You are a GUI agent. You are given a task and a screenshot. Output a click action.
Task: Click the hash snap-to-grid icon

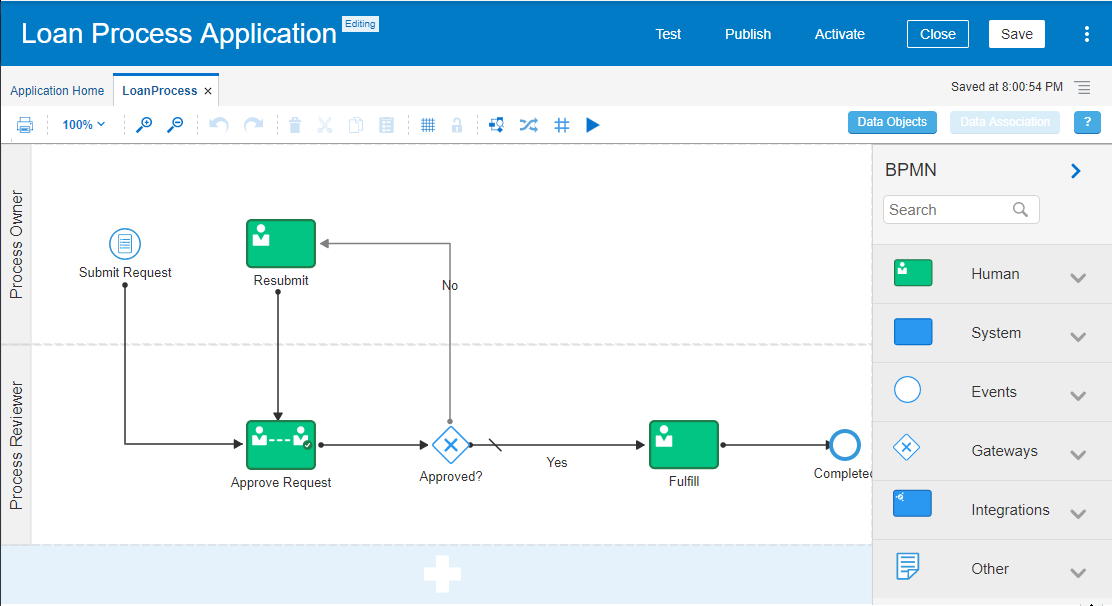562,125
